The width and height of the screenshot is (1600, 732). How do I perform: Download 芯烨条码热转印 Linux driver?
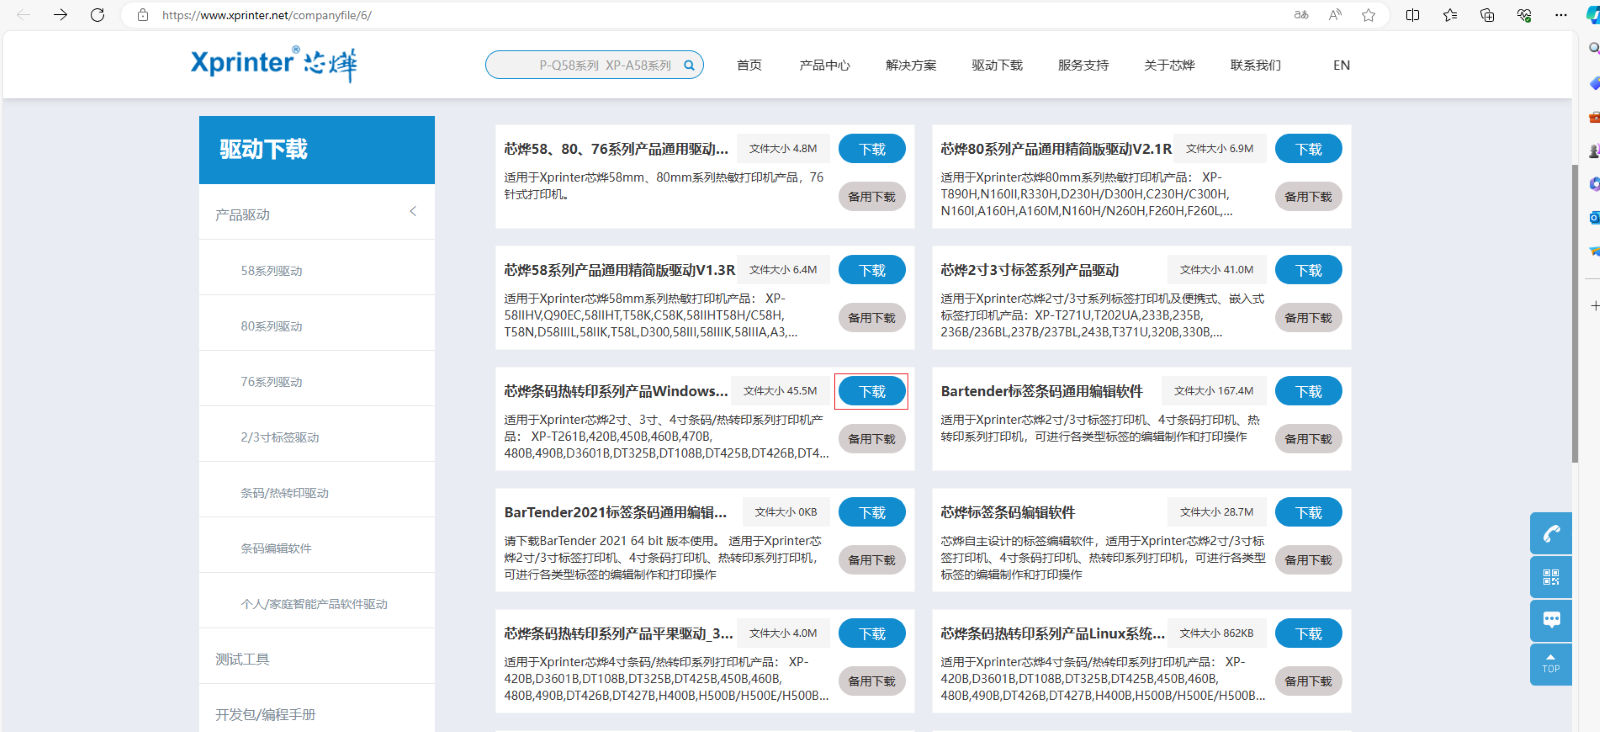1309,633
